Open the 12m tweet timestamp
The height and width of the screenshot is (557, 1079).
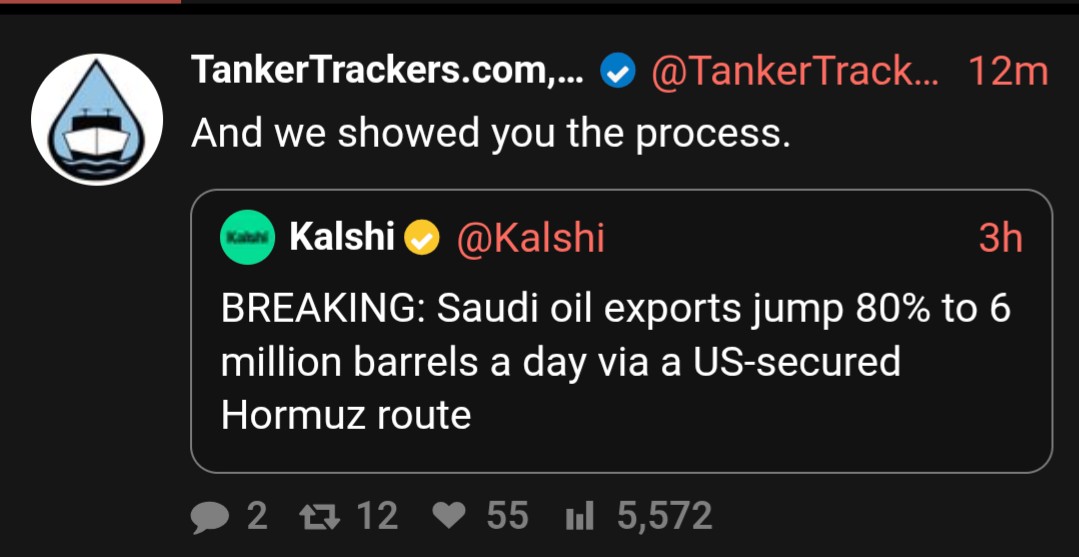(x=1008, y=71)
